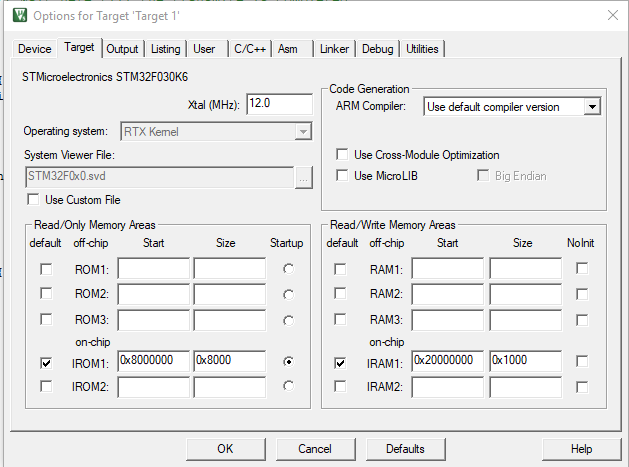
Task: Edit the Xtal (MHz) field
Action: 279,104
